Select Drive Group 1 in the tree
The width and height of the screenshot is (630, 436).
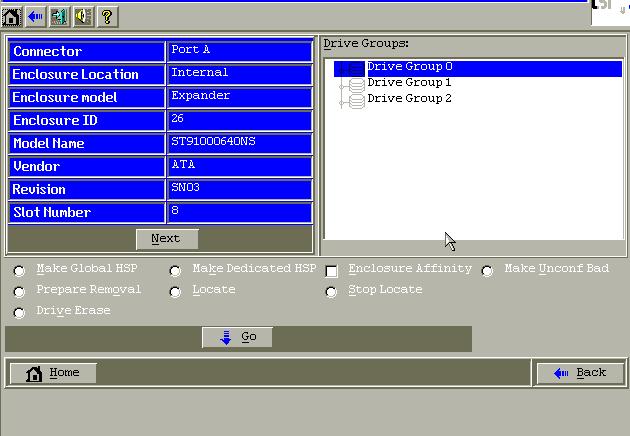tap(409, 83)
